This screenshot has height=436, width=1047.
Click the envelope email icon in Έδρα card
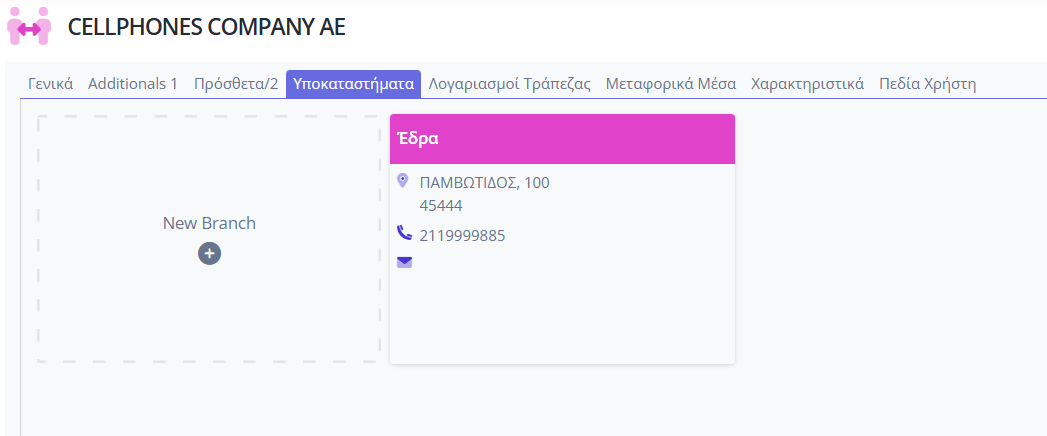[405, 262]
